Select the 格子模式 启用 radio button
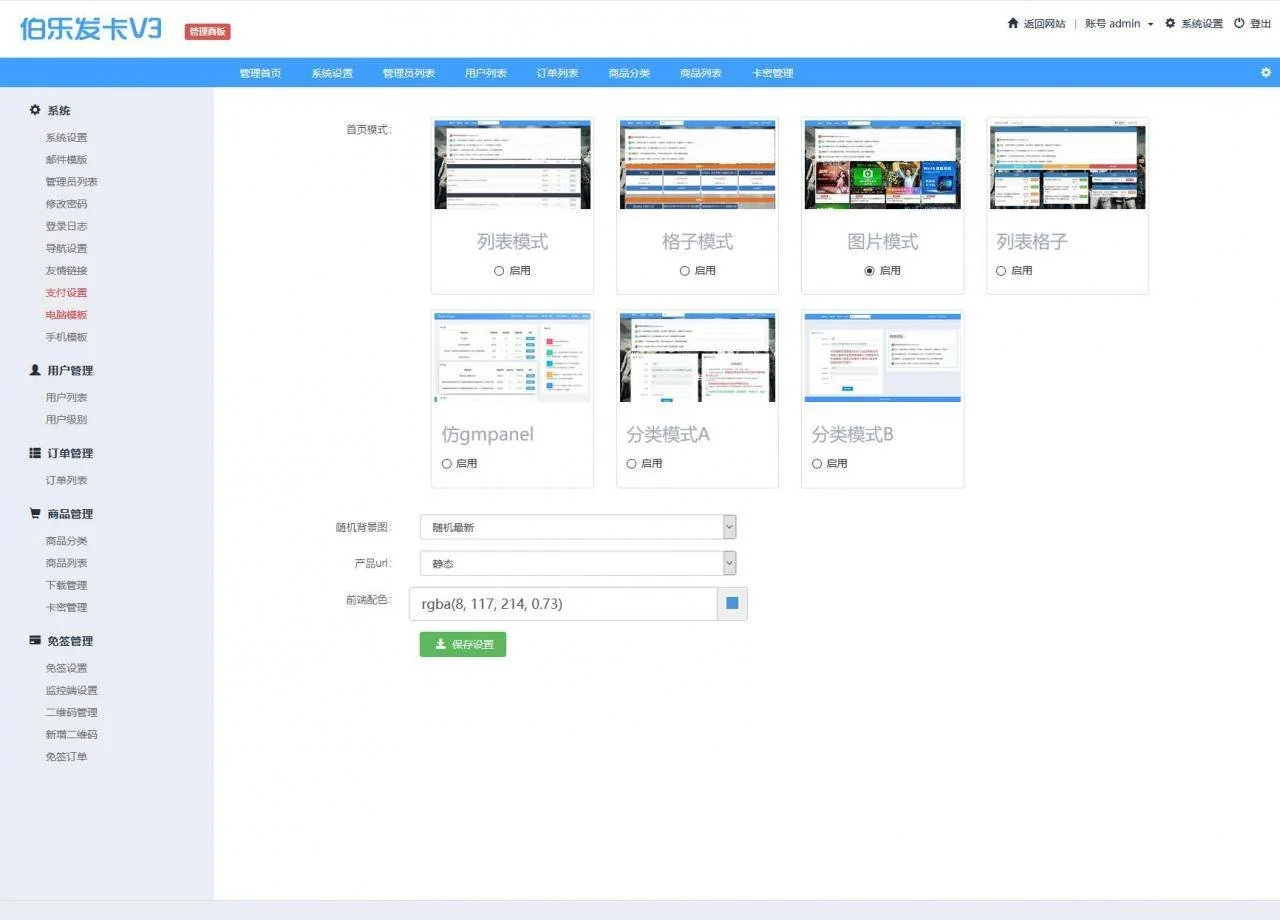This screenshot has width=1280, height=920. (685, 271)
